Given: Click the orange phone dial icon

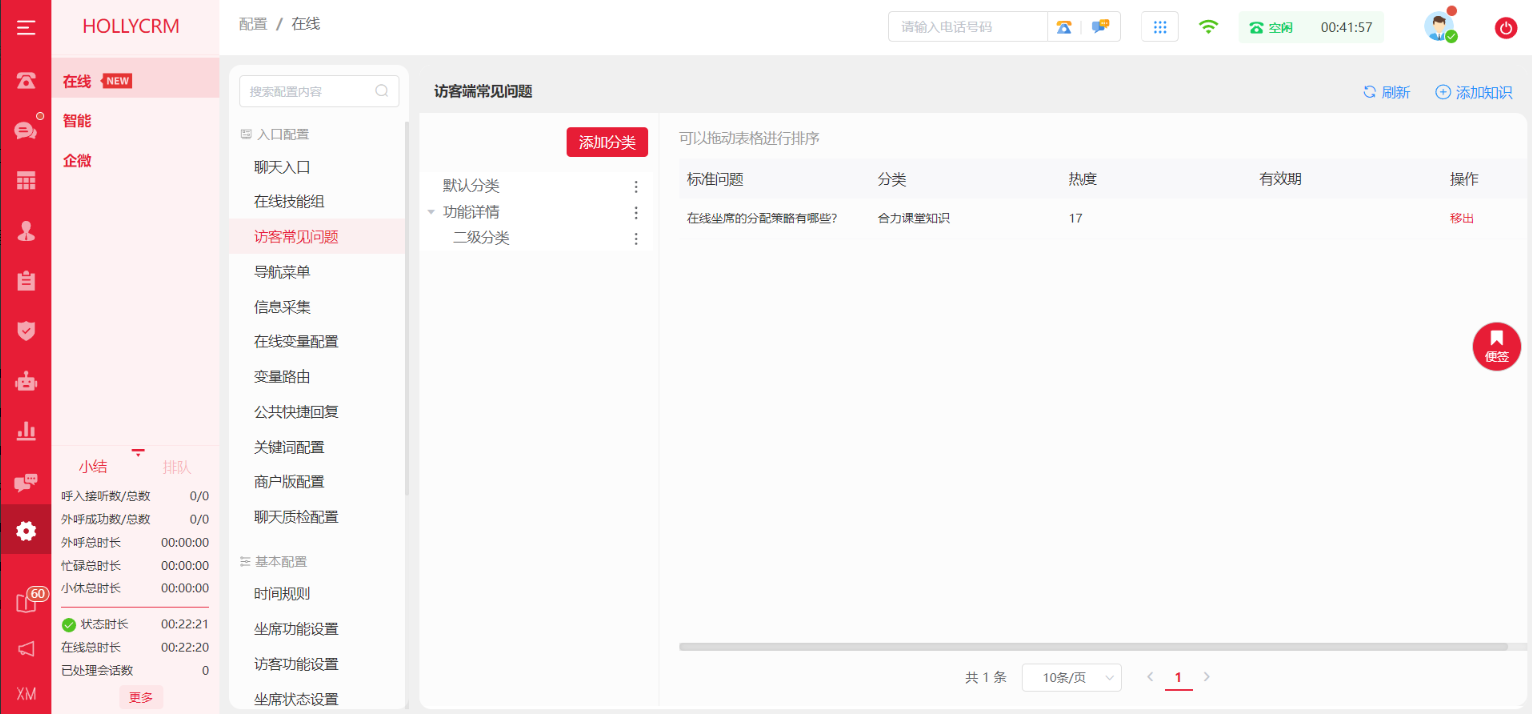Looking at the screenshot, I should point(1064,27).
